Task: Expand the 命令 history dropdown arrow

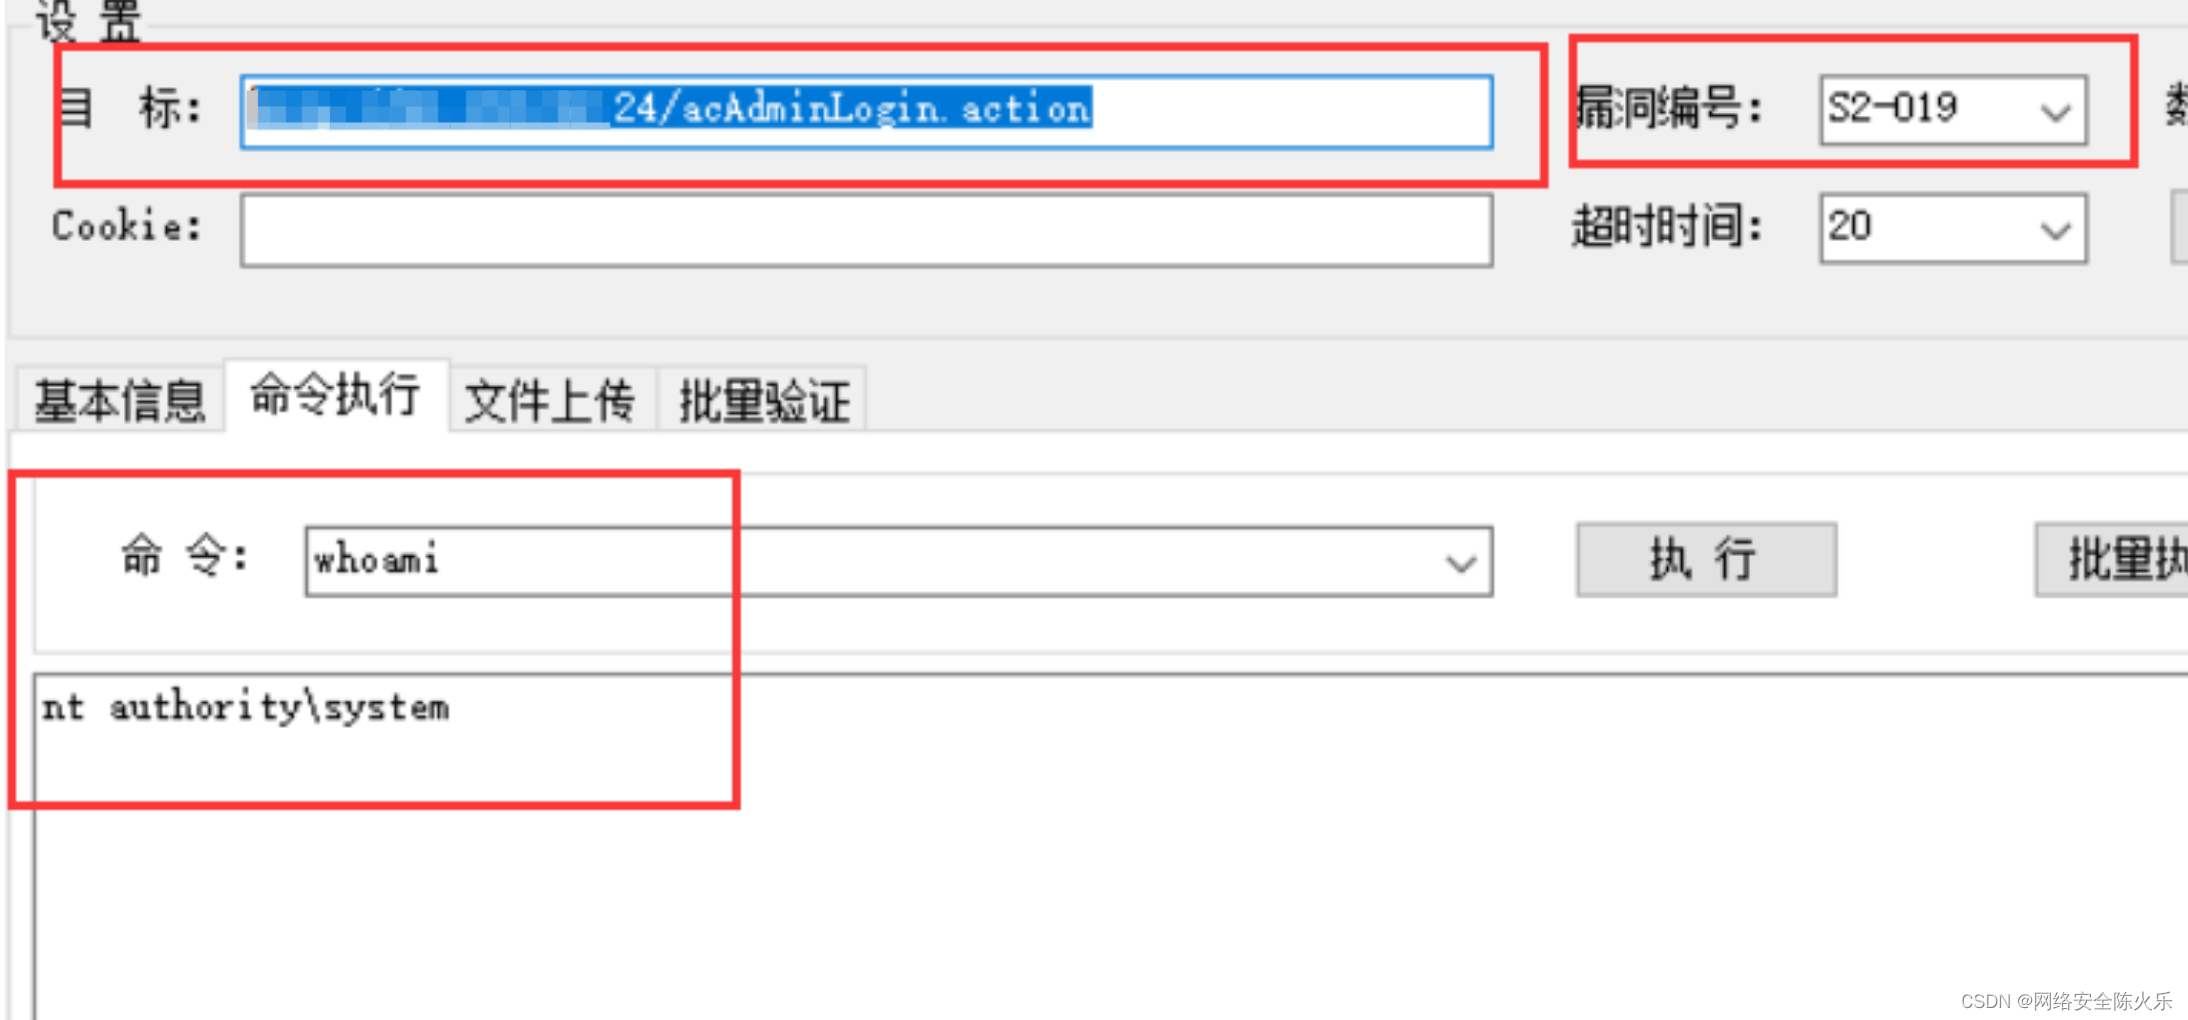Action: [1461, 563]
